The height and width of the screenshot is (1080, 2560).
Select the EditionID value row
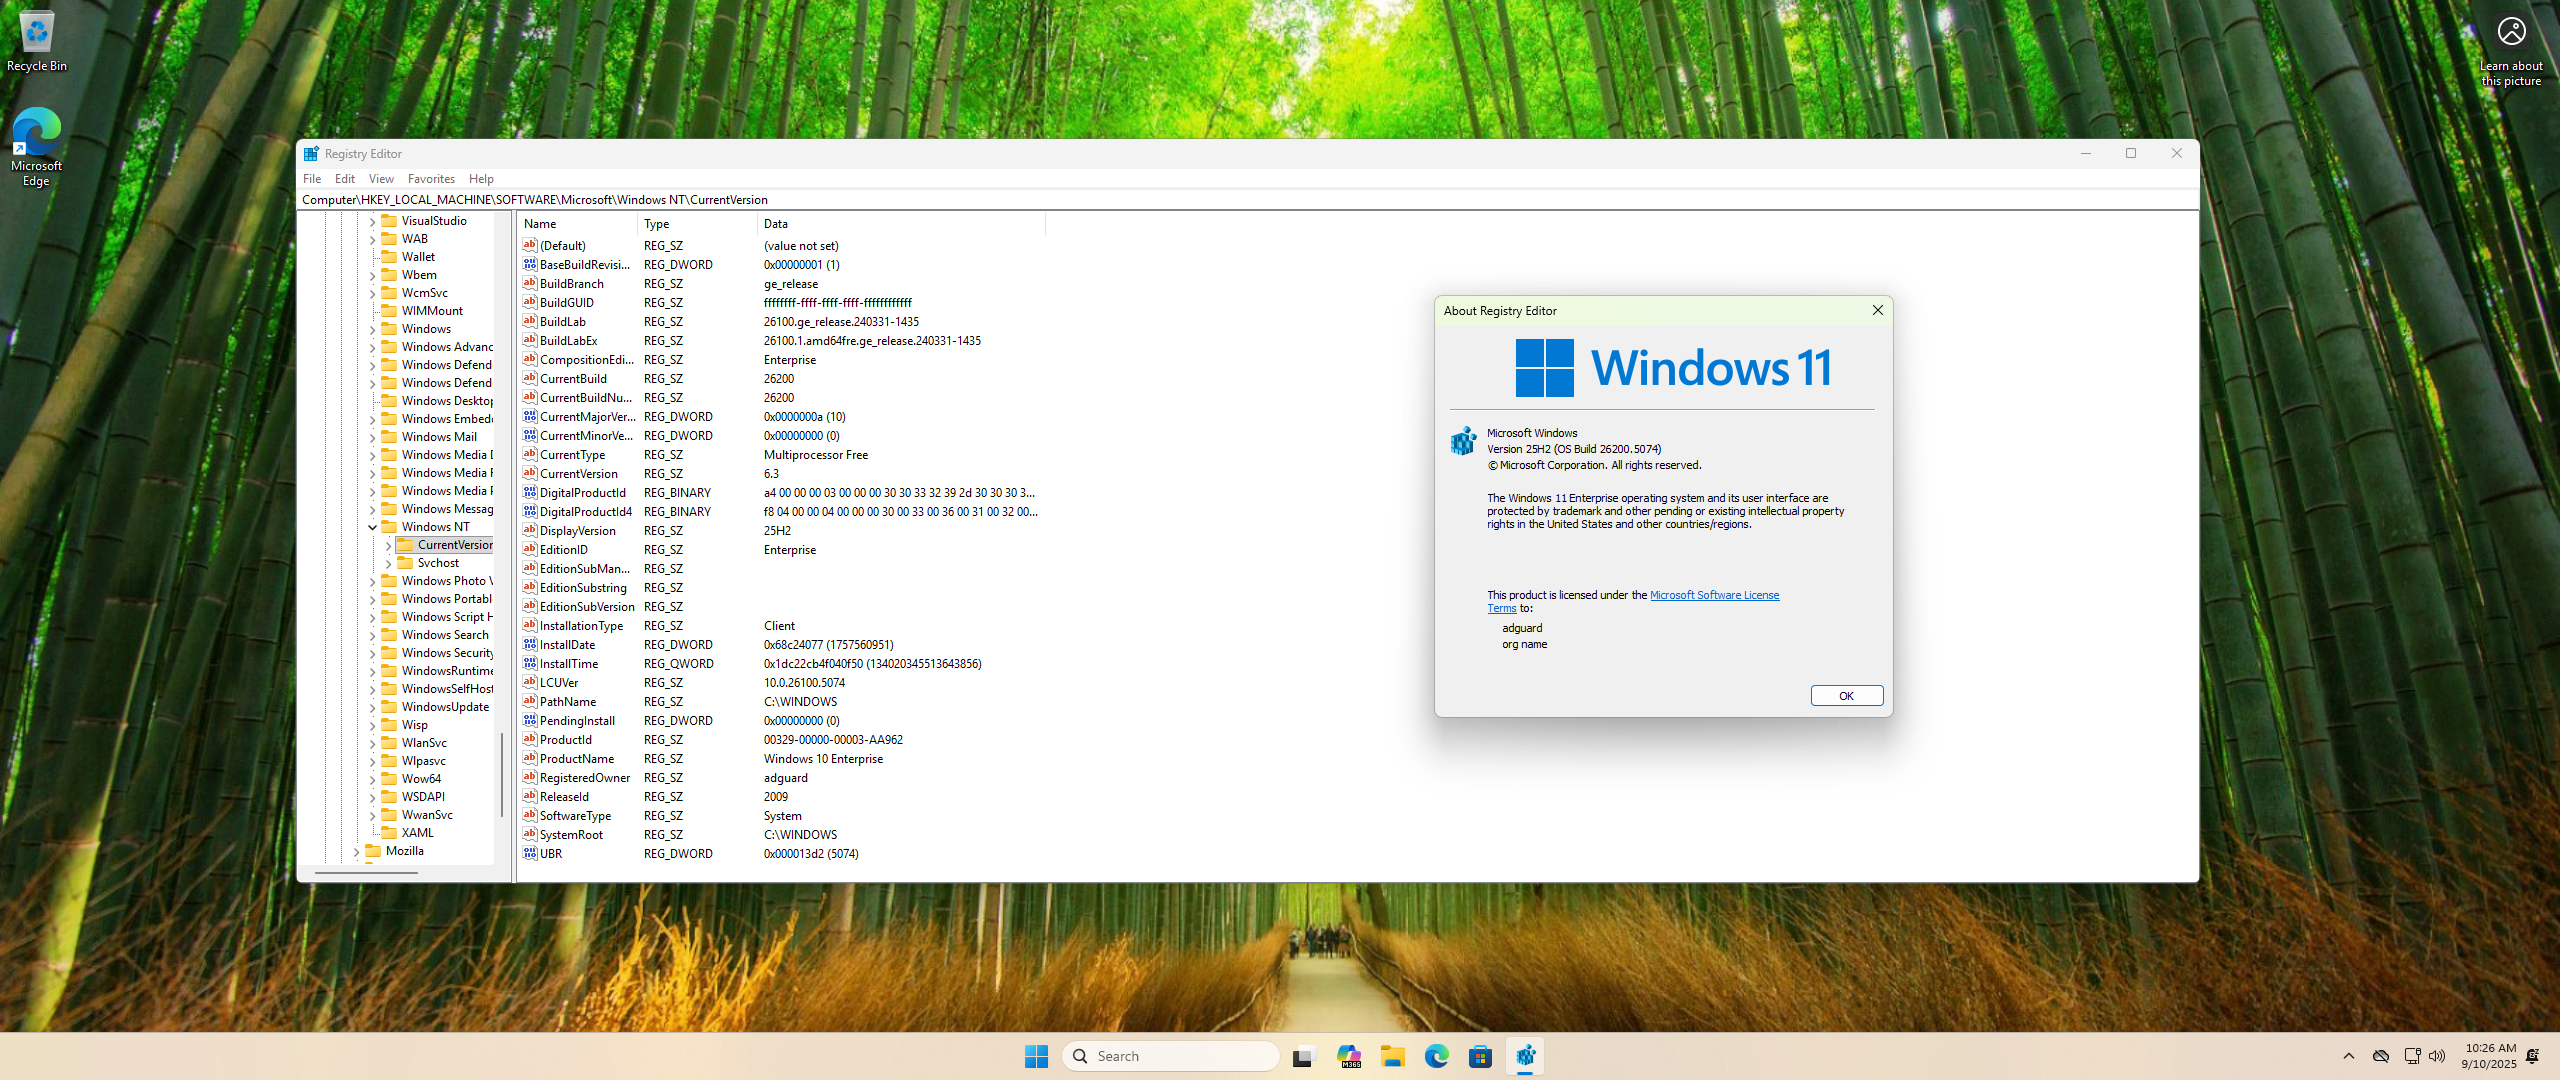coord(780,550)
